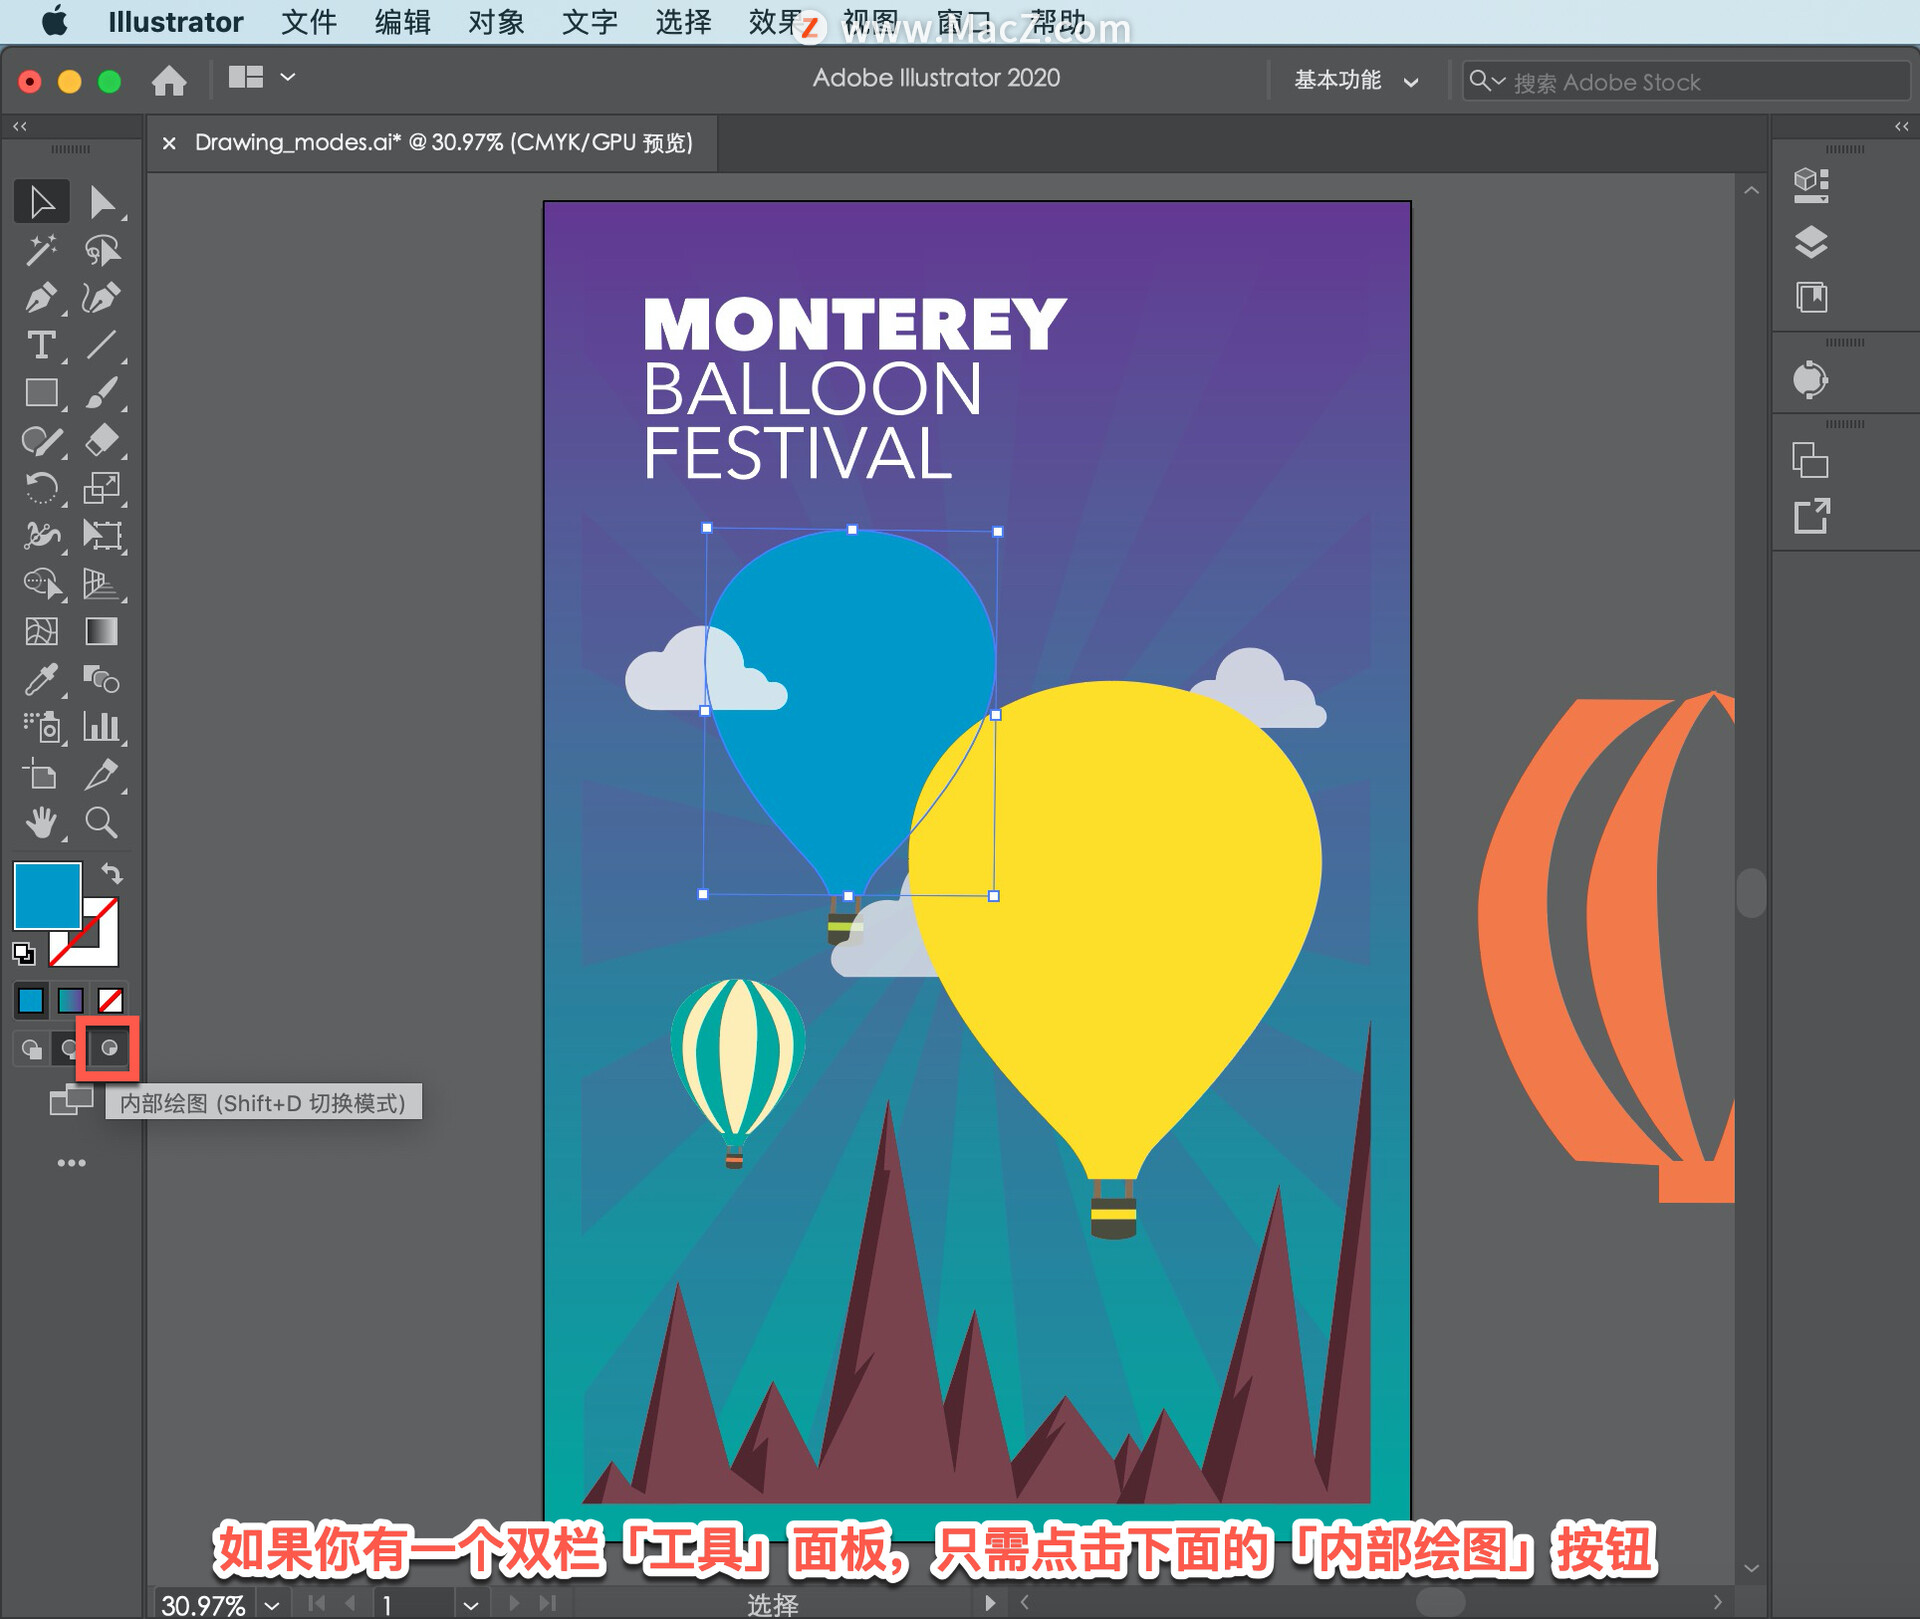Select the Eraser tool
Image resolution: width=1920 pixels, height=1619 pixels.
(101, 440)
